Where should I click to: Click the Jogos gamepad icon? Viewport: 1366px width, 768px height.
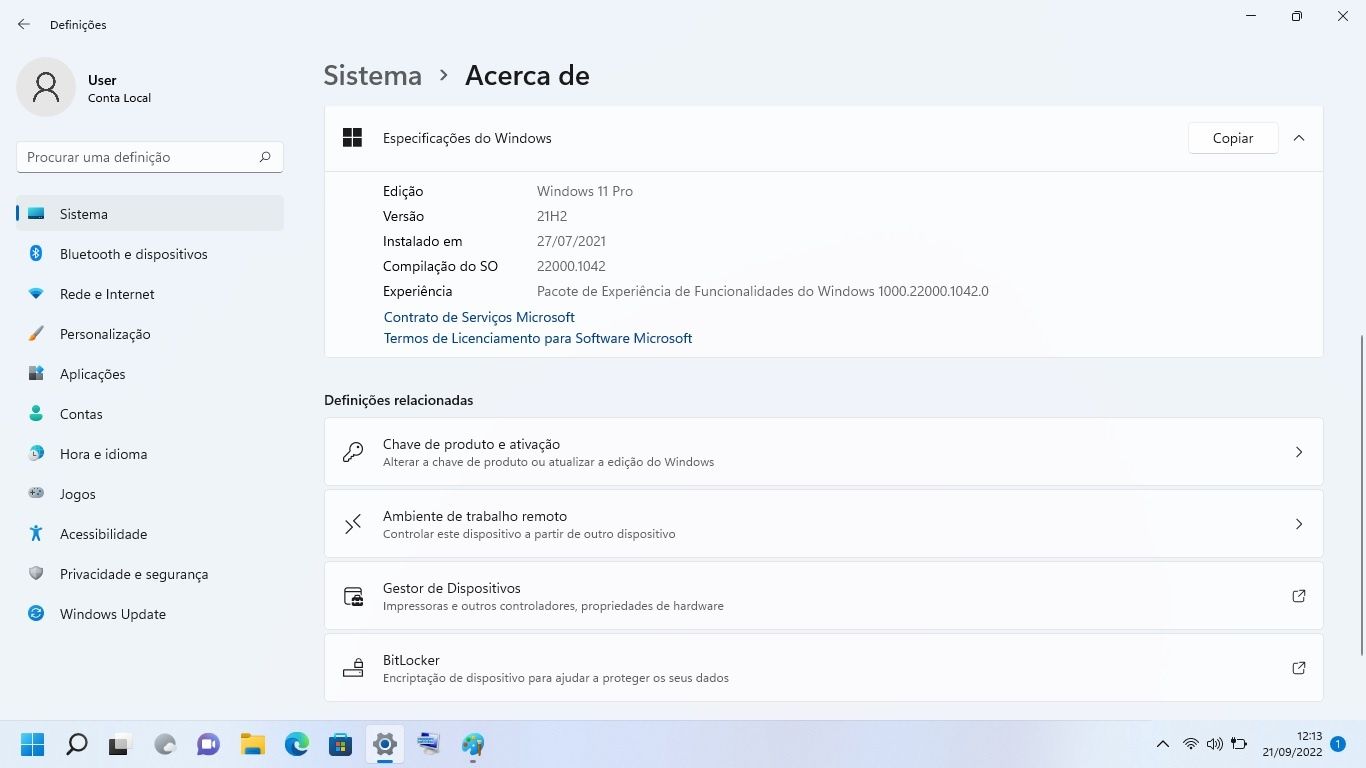point(36,494)
